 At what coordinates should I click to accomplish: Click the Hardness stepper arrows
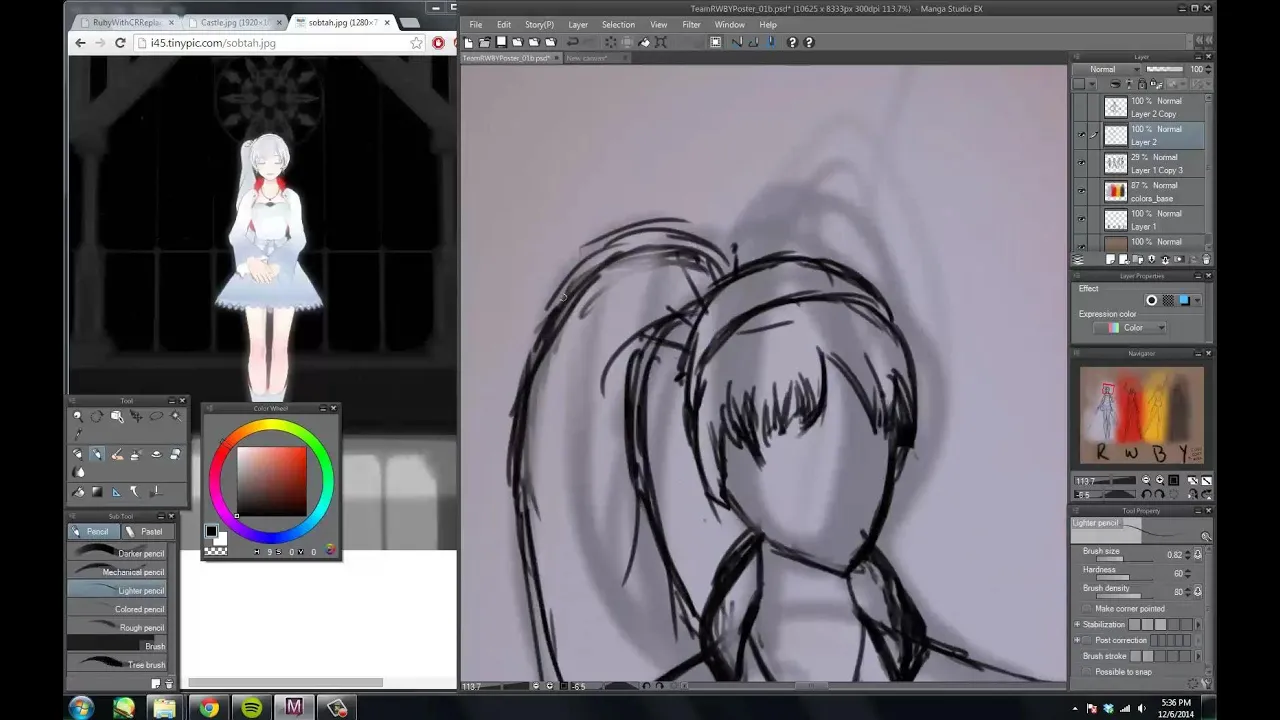[1188, 574]
